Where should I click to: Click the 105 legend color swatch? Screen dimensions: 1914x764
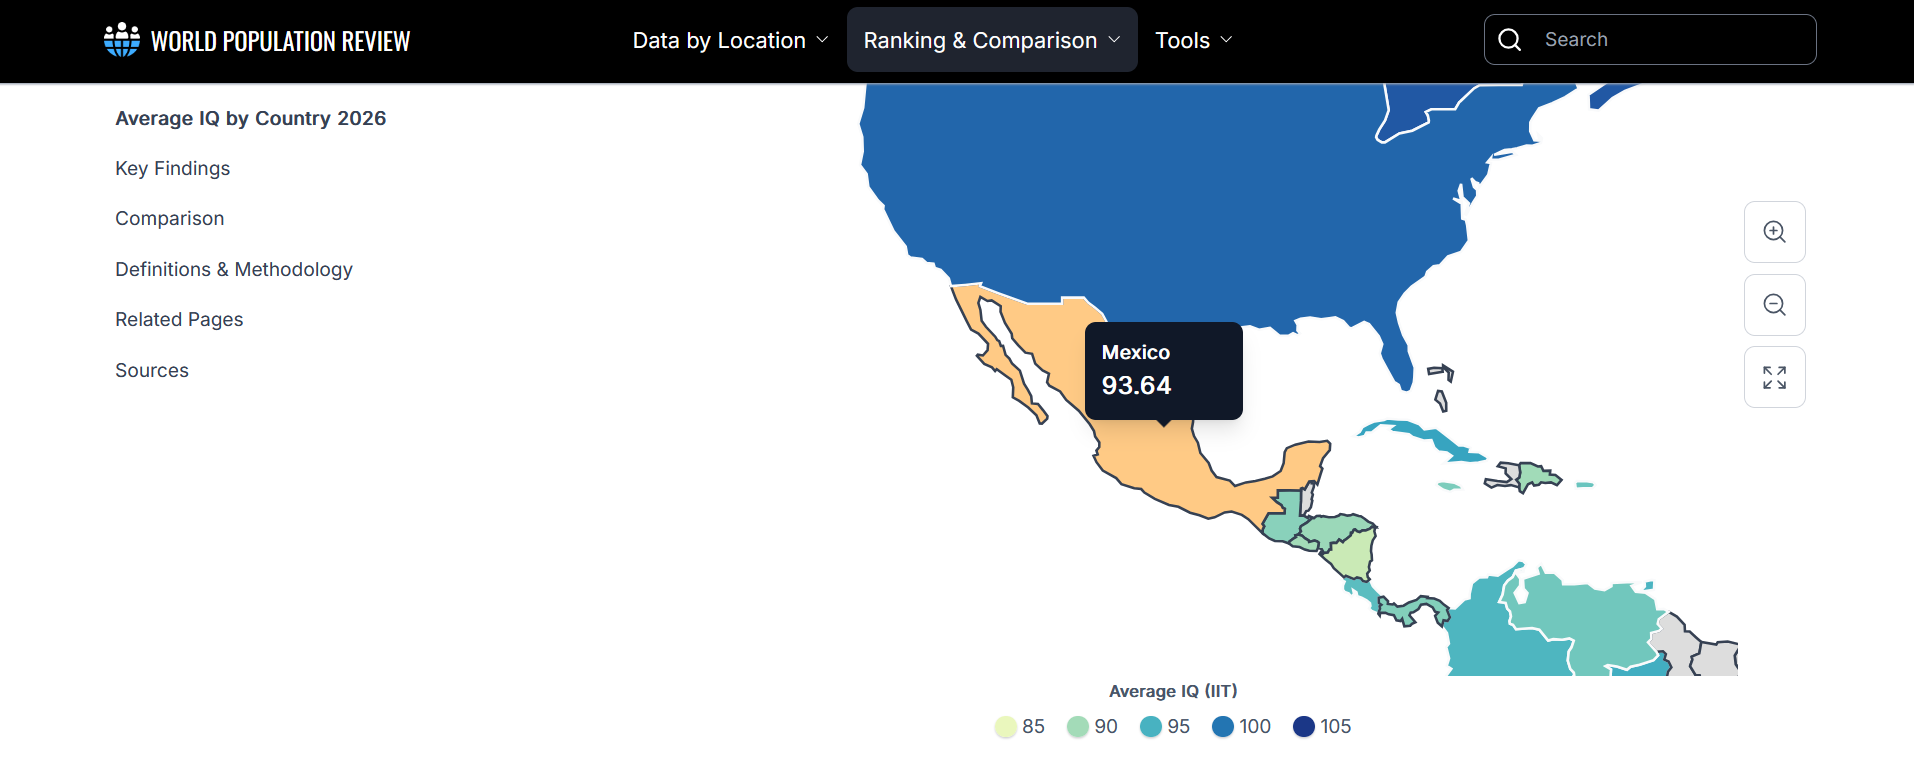1304,727
